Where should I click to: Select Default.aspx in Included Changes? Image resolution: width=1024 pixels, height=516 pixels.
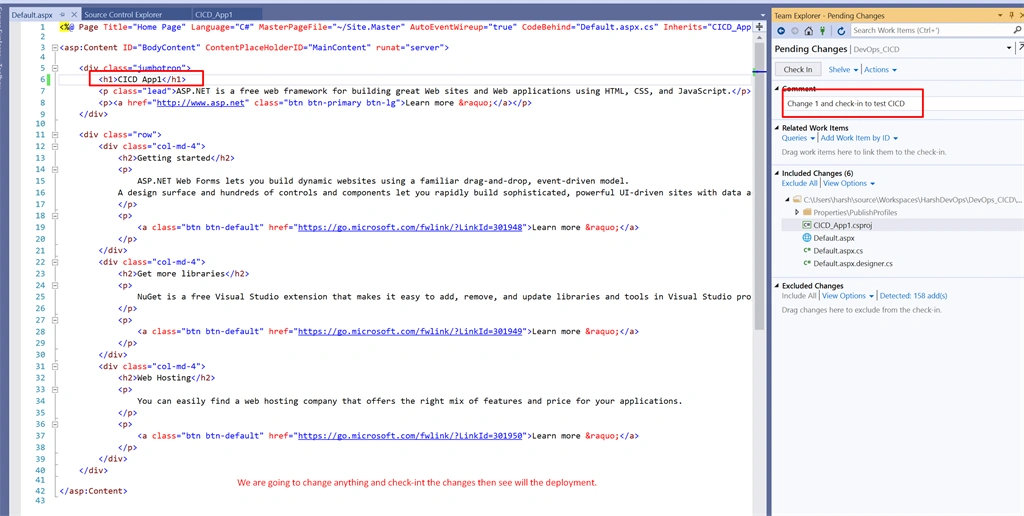pyautogui.click(x=833, y=238)
